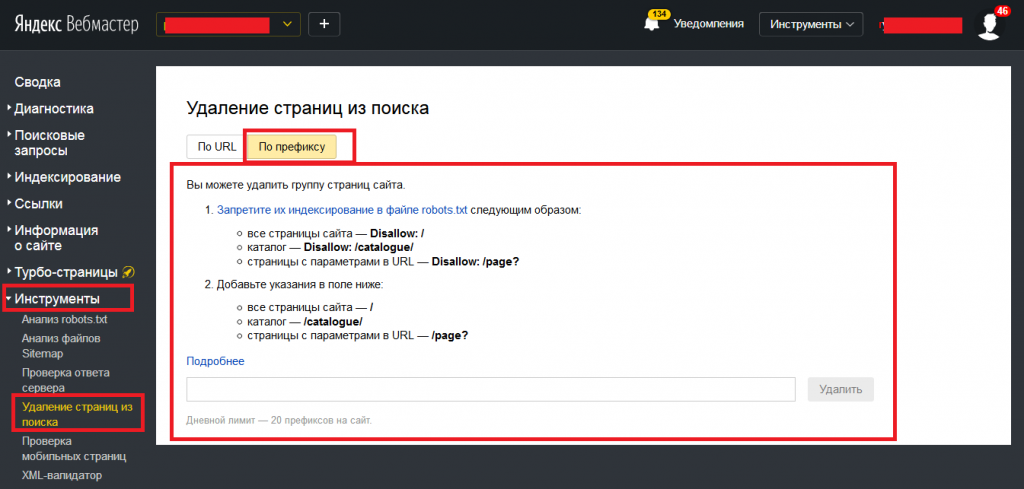Click the page heading Удаление страниц из поиска
Viewport: 1024px width, 489px height.
pos(308,108)
